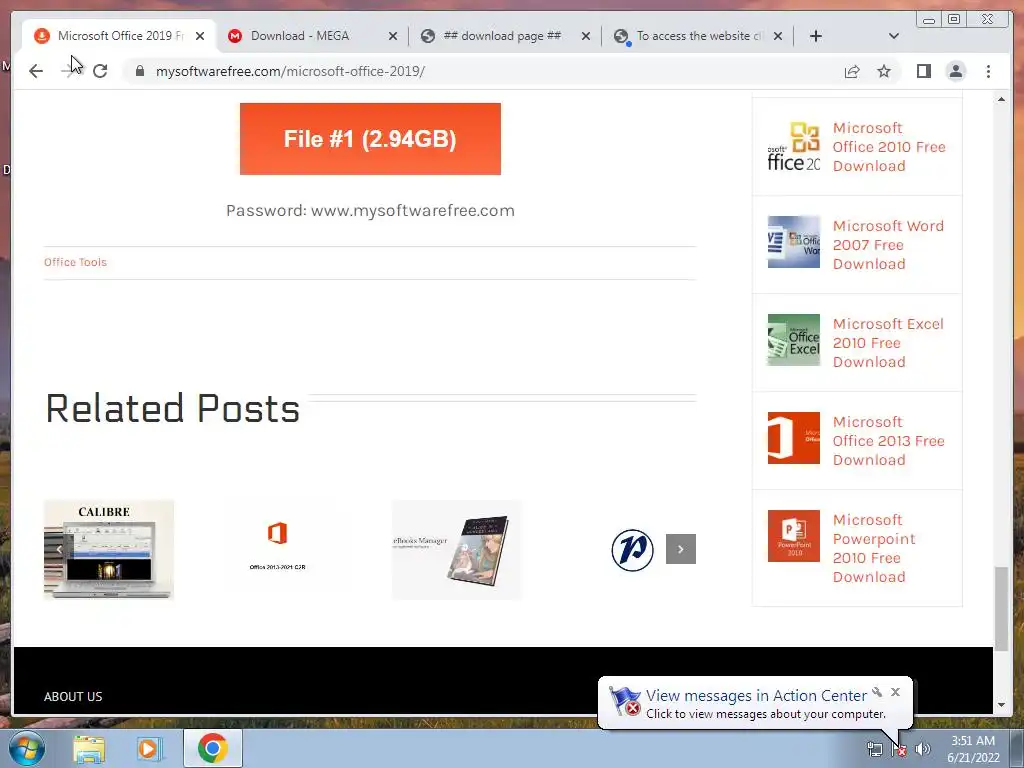The height and width of the screenshot is (768, 1024).
Task: Click the wrench options icon in balloon
Action: 877,692
